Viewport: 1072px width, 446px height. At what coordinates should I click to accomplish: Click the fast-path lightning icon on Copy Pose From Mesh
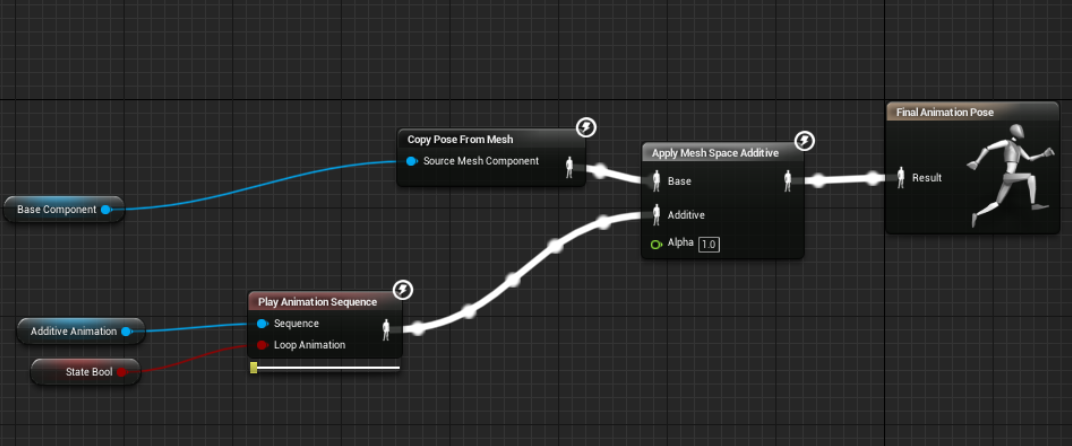point(586,127)
